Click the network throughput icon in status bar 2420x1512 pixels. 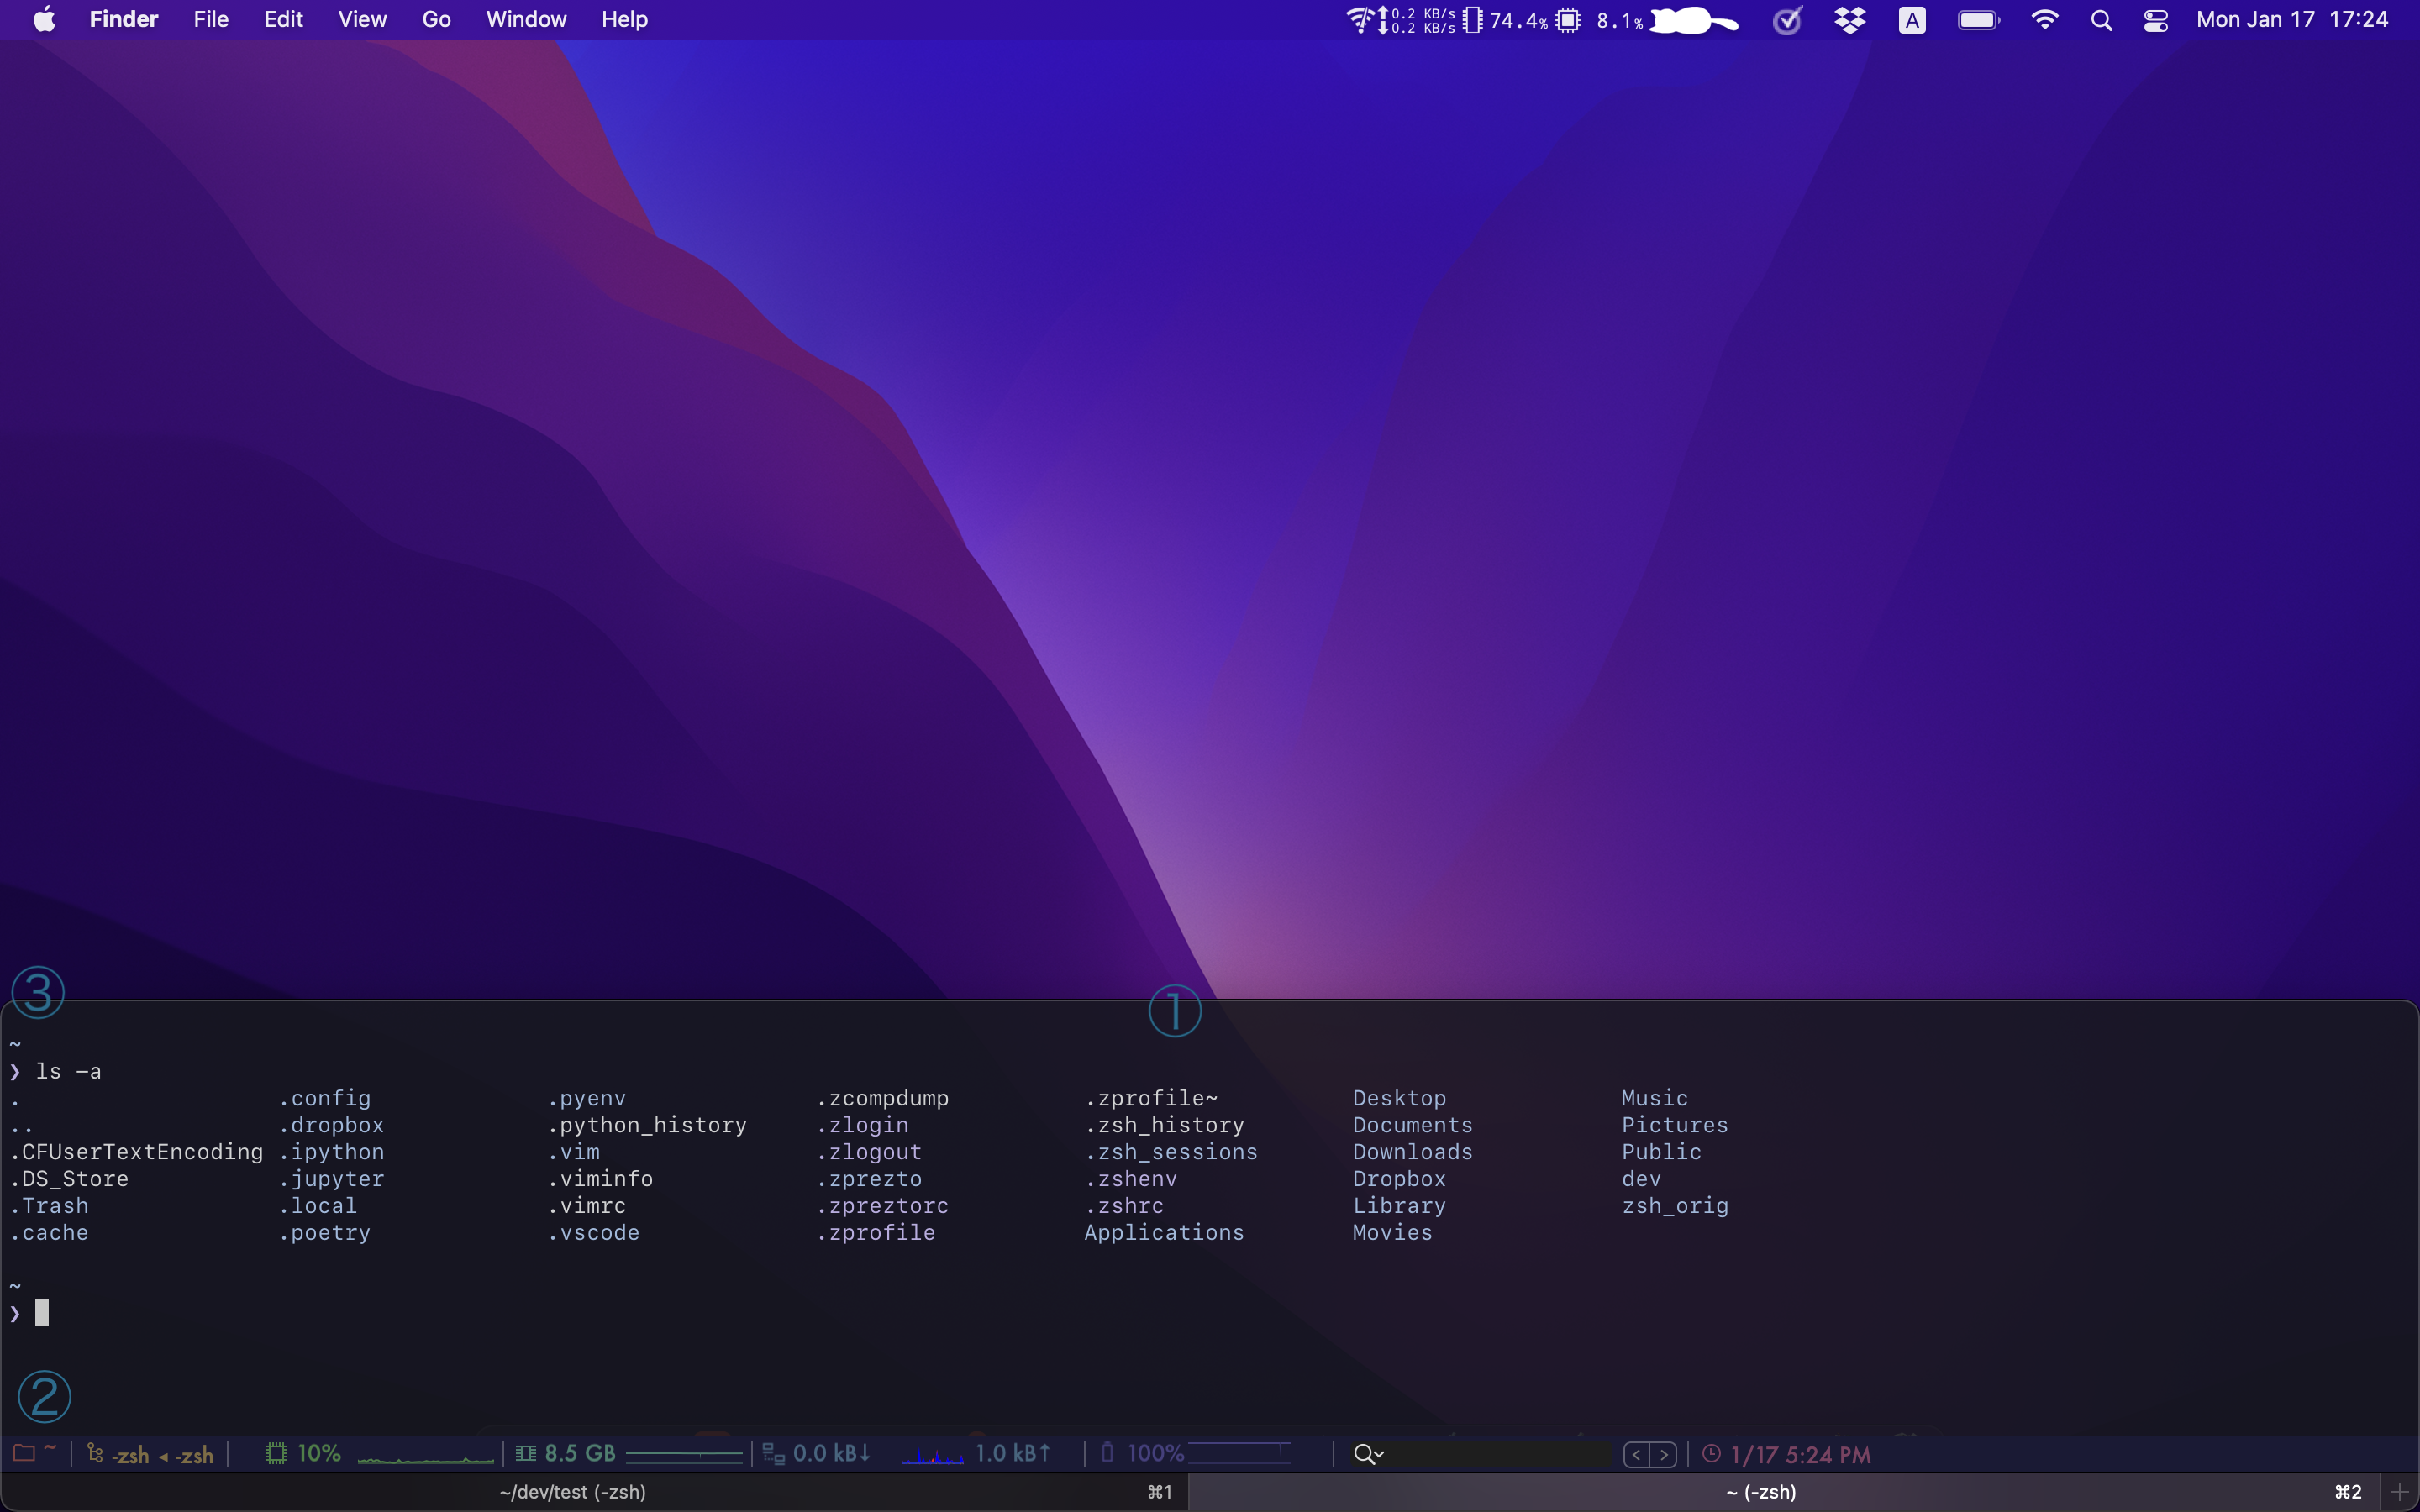coord(773,1454)
